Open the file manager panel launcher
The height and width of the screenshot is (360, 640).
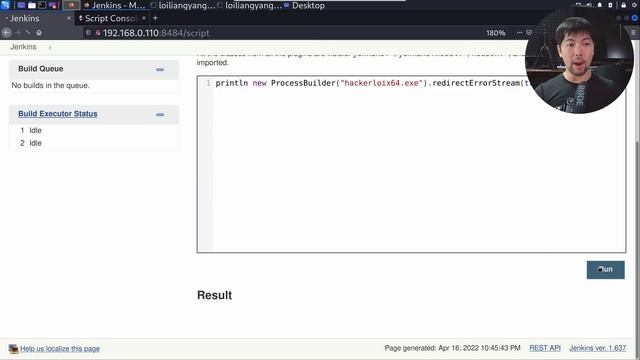pyautogui.click(x=31, y=5)
